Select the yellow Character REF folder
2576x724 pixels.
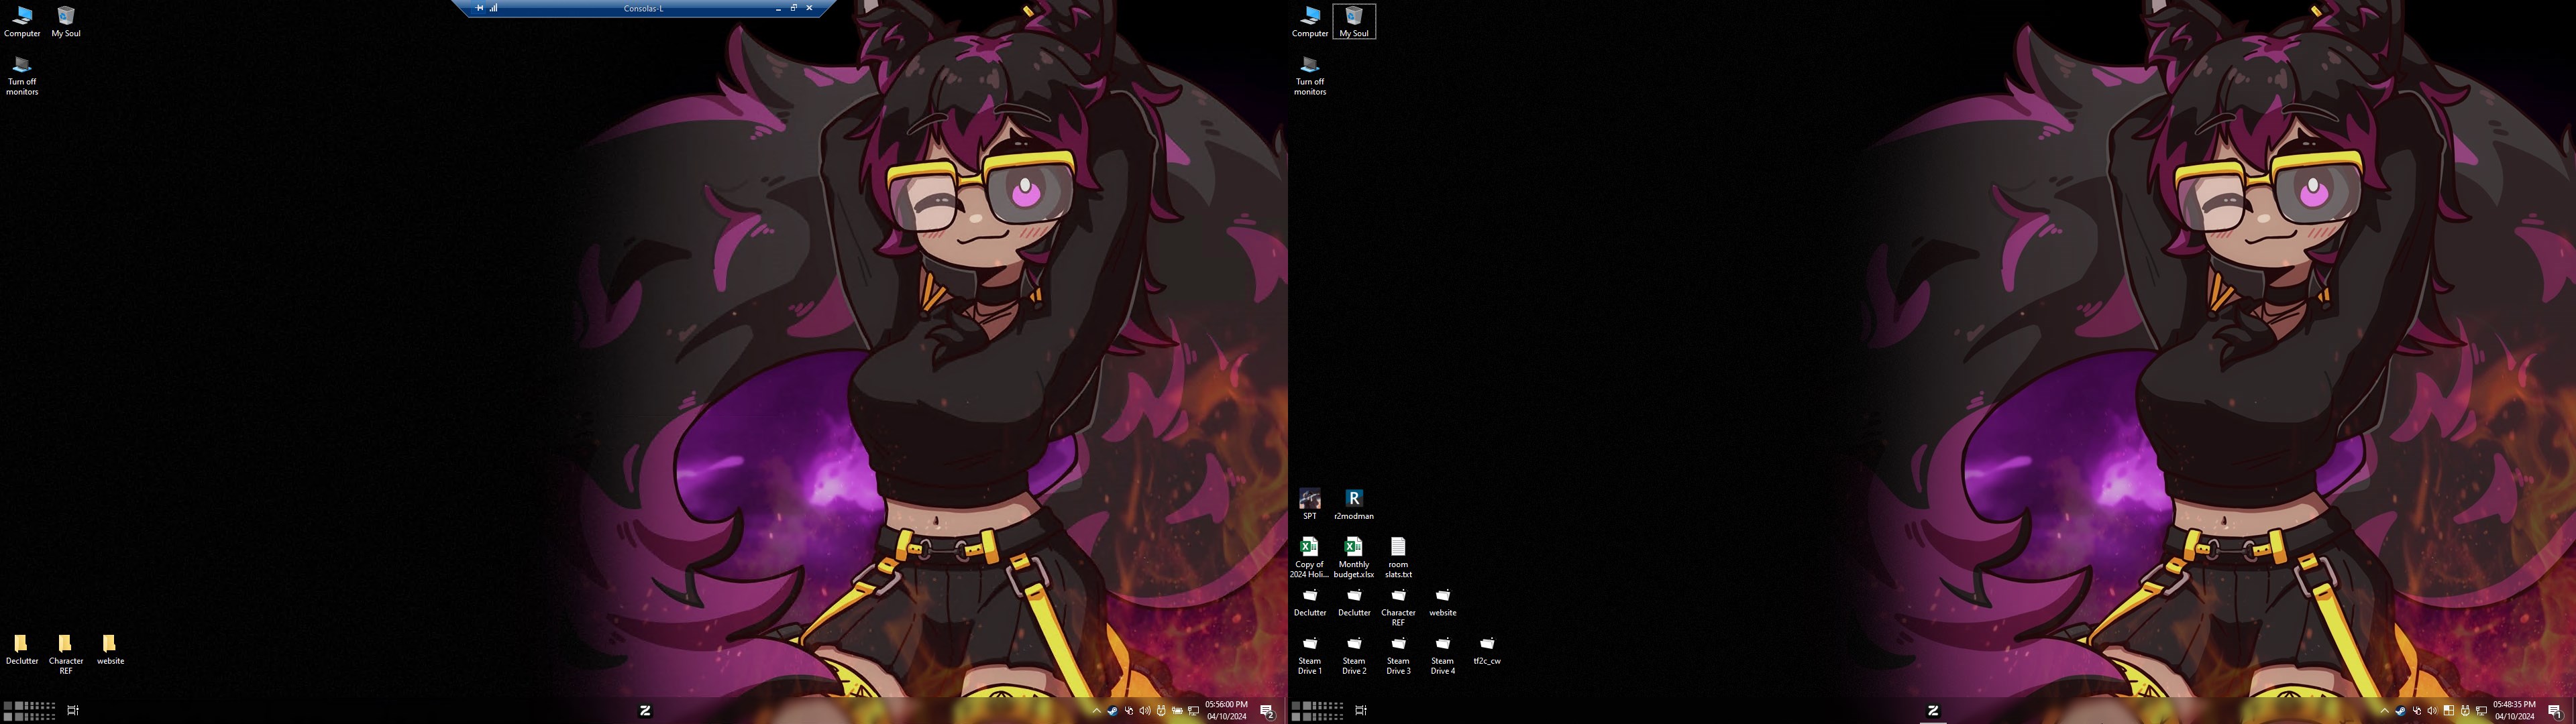[66, 654]
